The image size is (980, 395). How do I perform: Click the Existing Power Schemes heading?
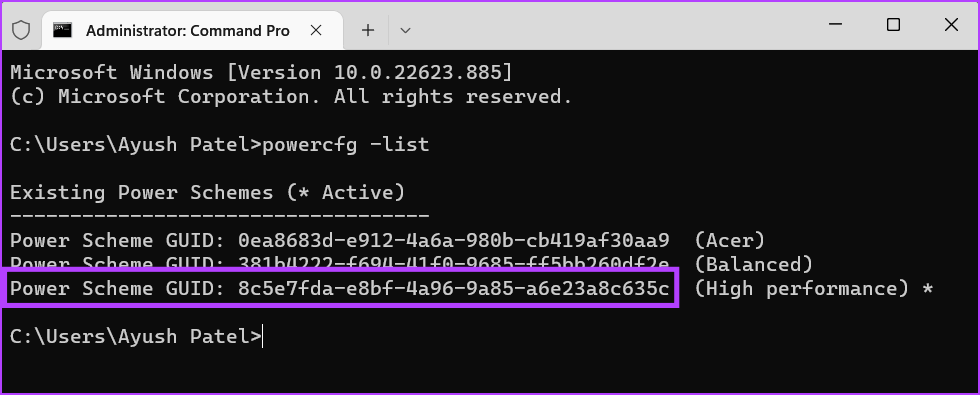click(208, 192)
